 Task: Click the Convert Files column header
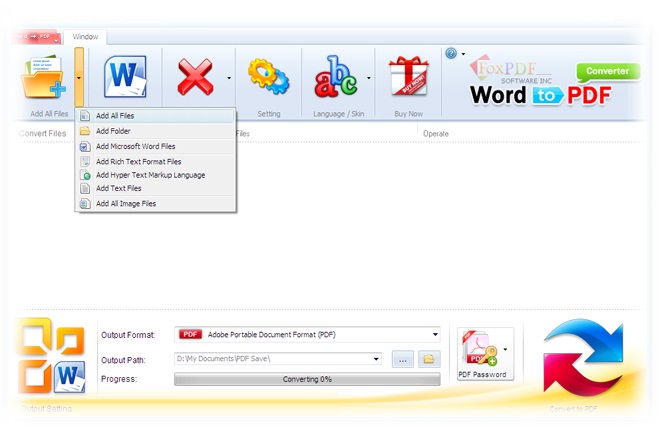pos(43,133)
